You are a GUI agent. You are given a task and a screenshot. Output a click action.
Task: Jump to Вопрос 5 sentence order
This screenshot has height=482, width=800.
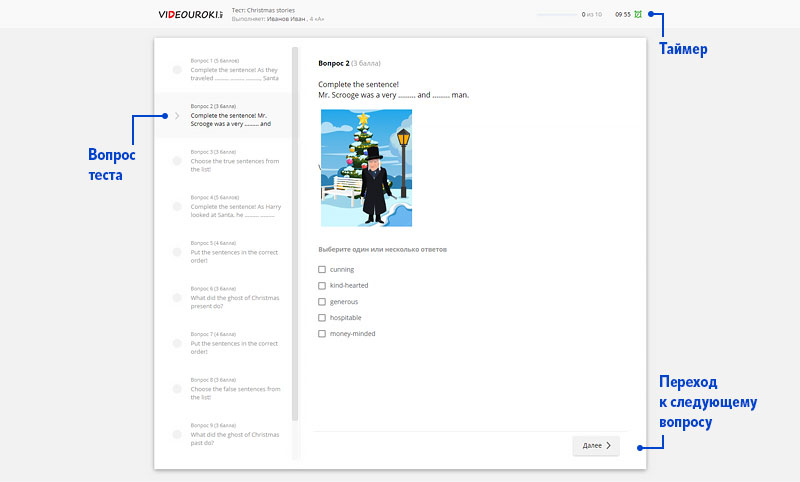click(223, 252)
